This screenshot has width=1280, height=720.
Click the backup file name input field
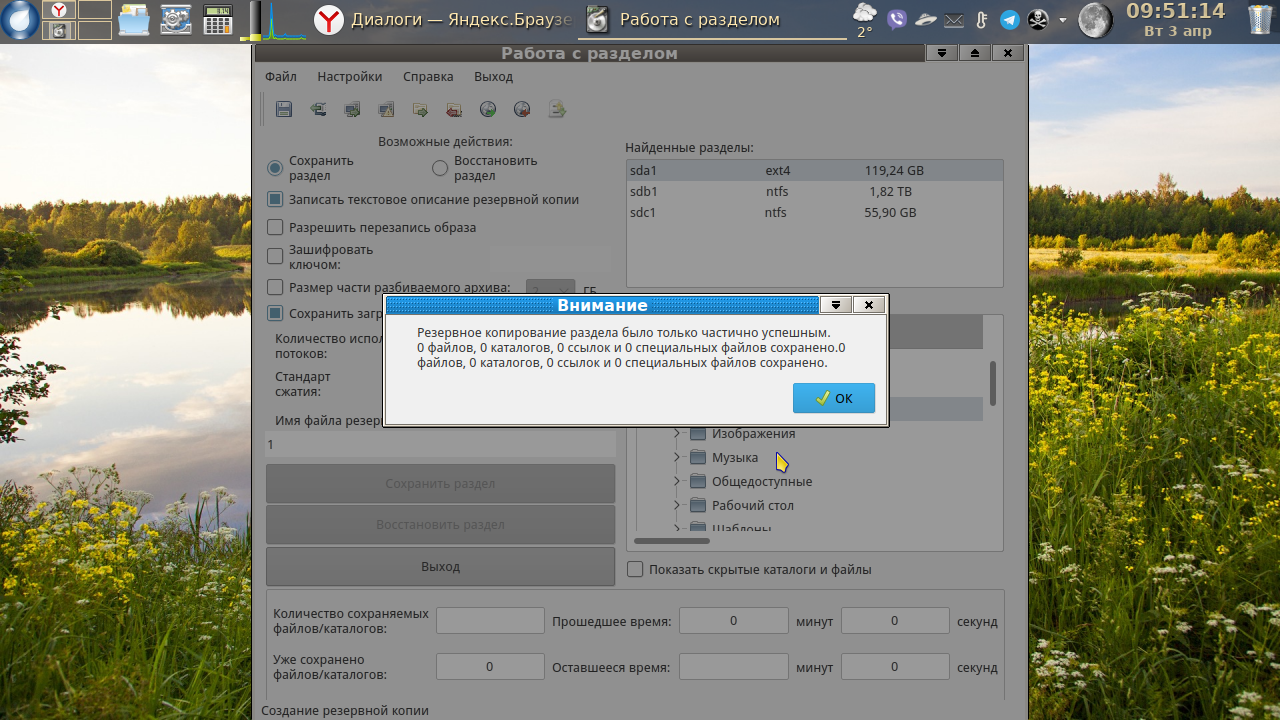click(x=440, y=444)
